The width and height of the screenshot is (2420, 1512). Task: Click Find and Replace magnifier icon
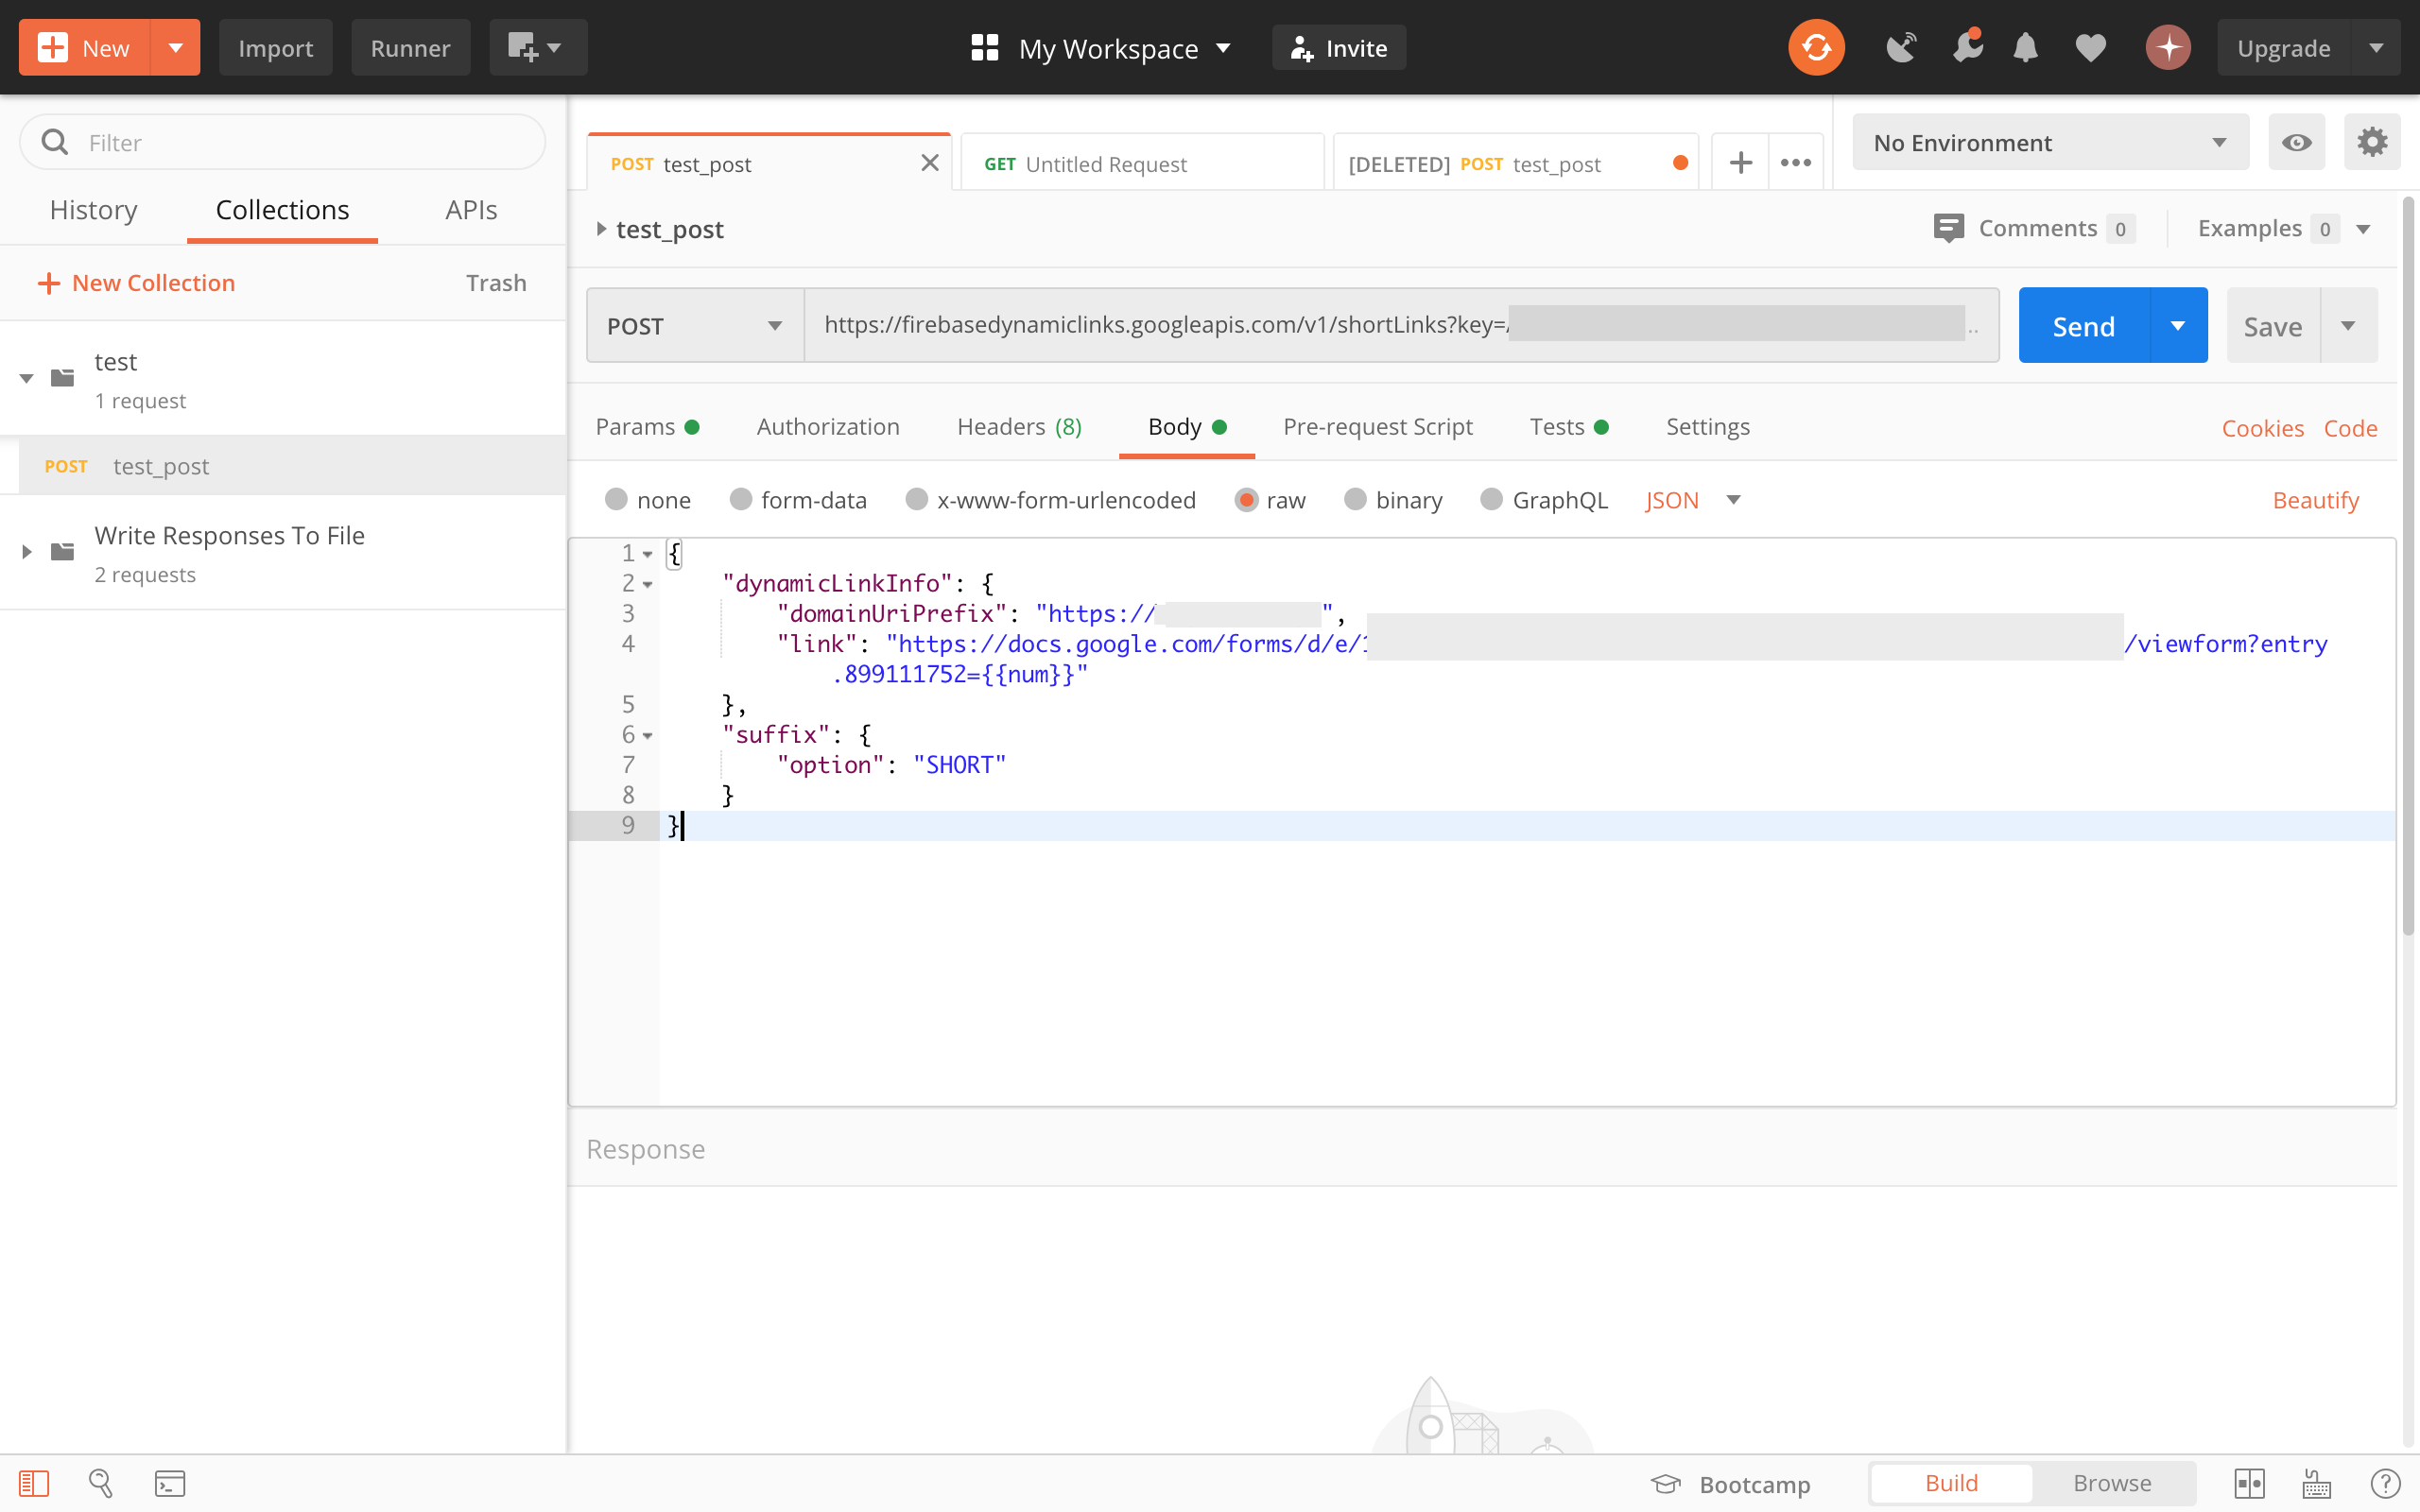101,1483
